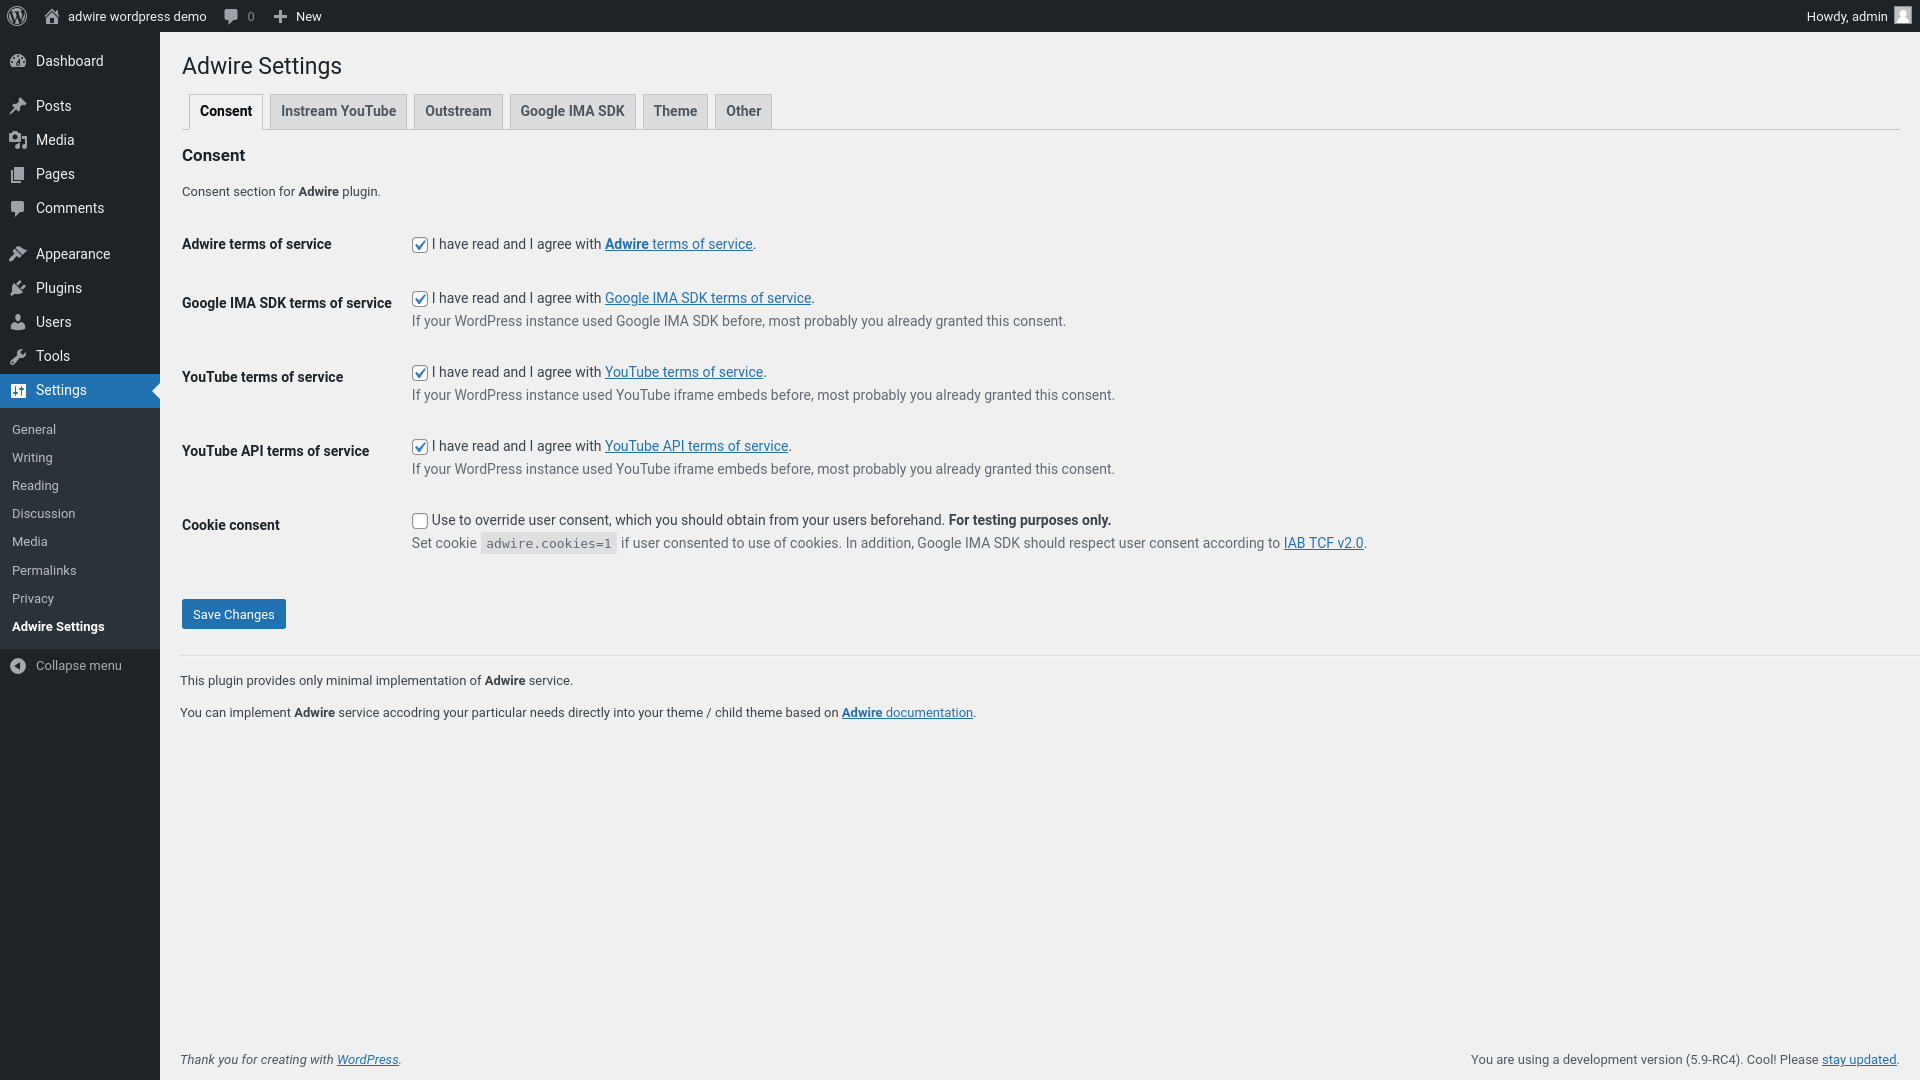Click the Posts icon in sidebar
This screenshot has height=1080, width=1920.
coord(17,104)
